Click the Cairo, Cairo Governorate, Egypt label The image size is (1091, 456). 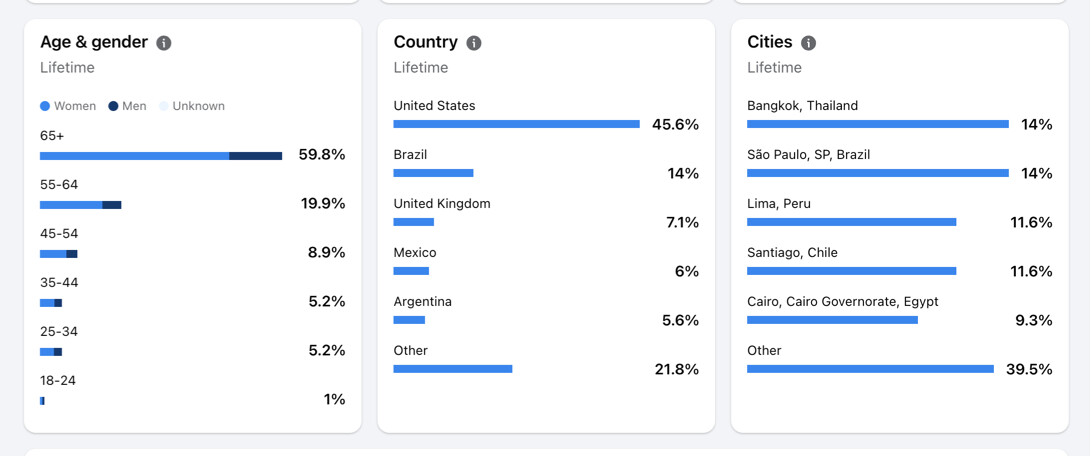tap(843, 301)
